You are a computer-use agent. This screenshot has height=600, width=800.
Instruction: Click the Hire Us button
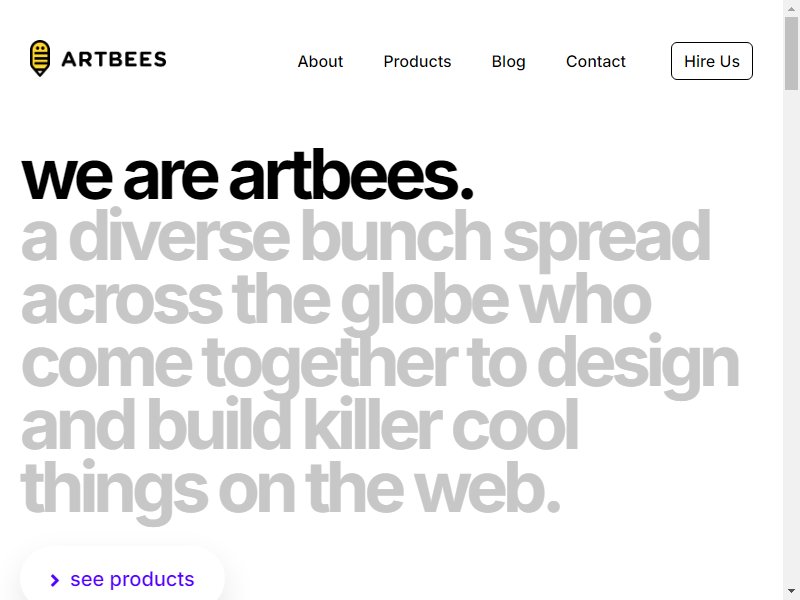tap(712, 61)
